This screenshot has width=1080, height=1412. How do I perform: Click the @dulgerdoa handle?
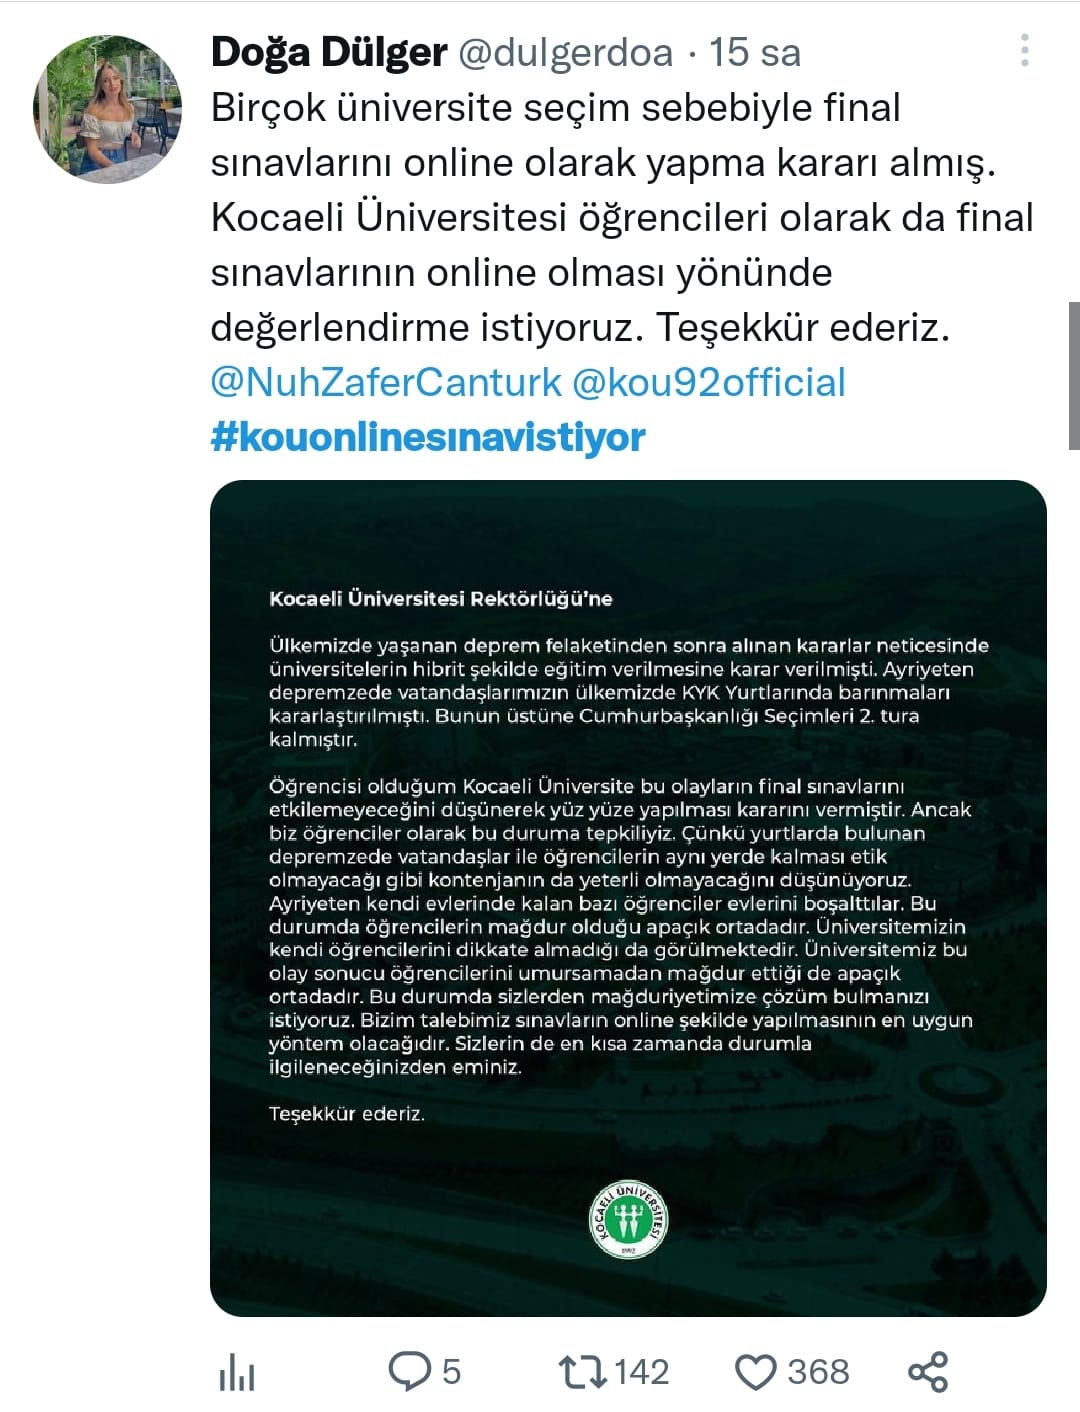(x=565, y=52)
